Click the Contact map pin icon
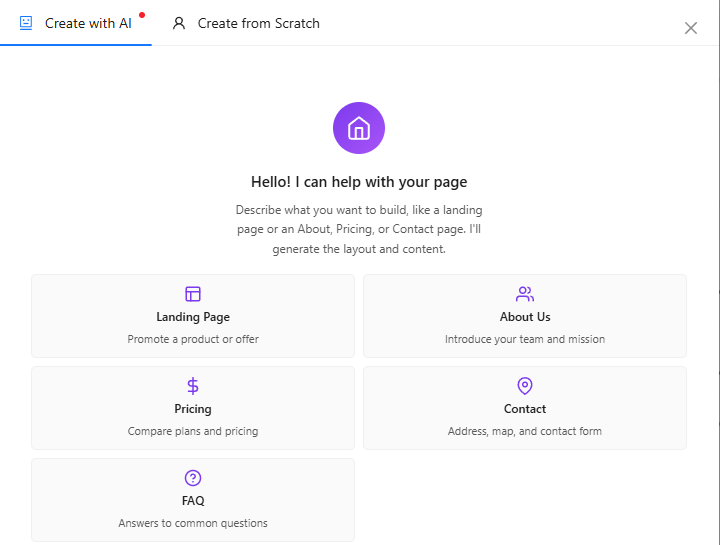Viewport: 720px width, 545px height. 525,386
